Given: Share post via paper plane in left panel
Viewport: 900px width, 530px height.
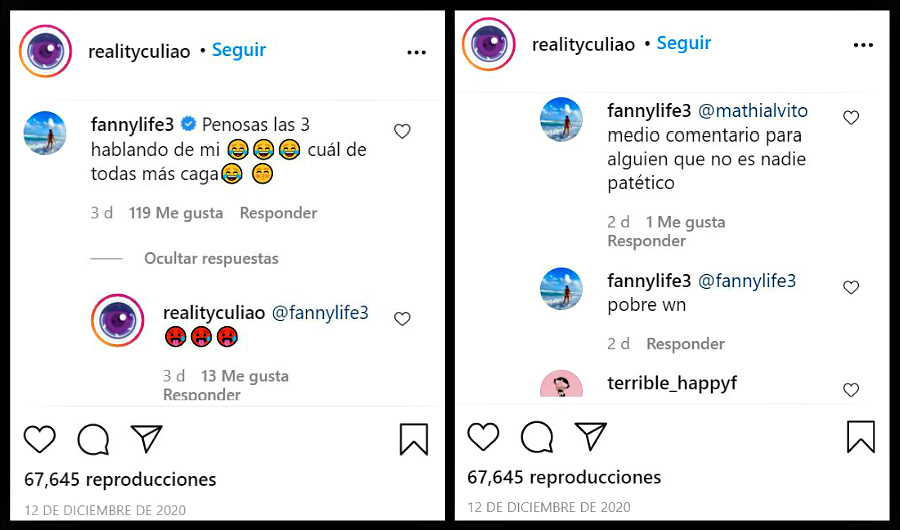Looking at the screenshot, I should pos(146,438).
